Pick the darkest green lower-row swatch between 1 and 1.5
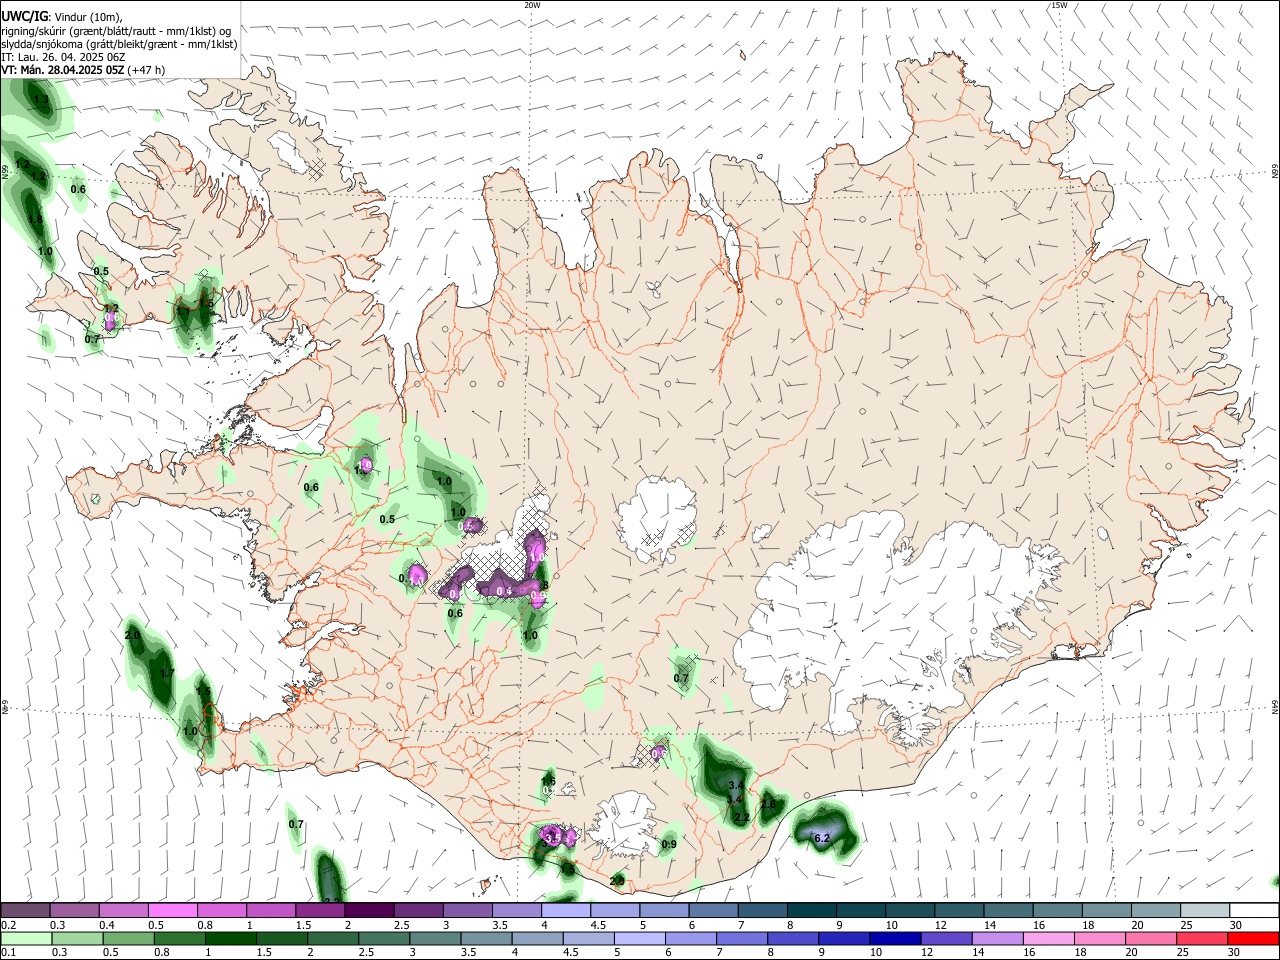The width and height of the screenshot is (1280, 960). 232,938
